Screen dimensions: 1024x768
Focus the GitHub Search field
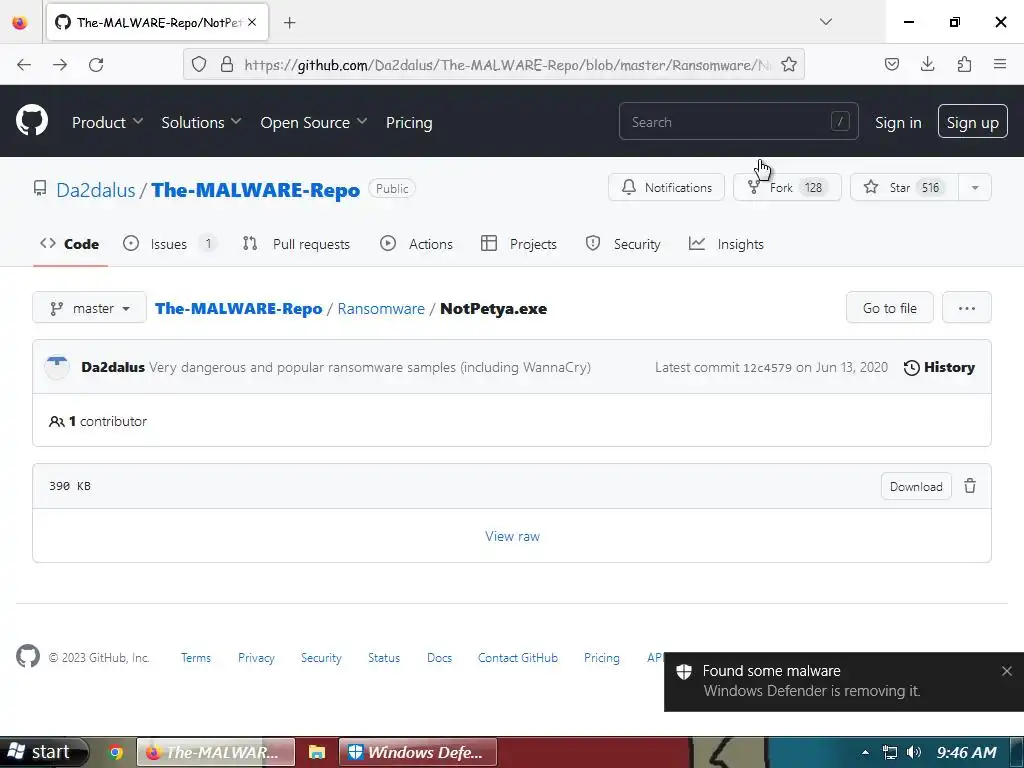739,121
